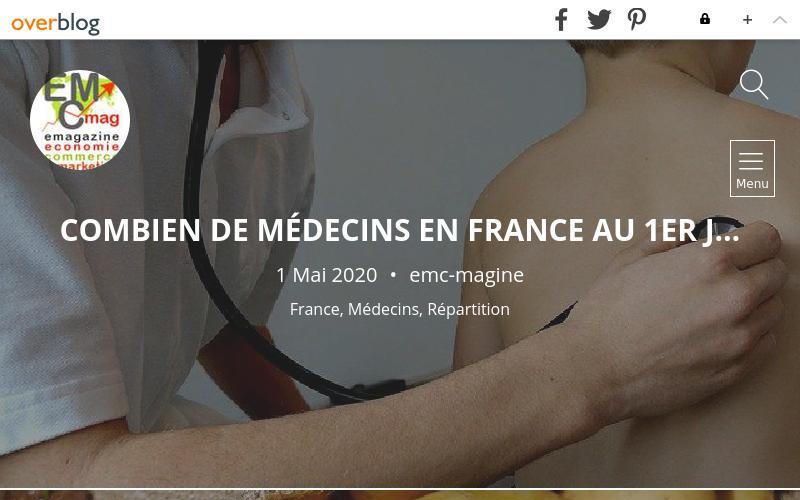The width and height of the screenshot is (800, 500).
Task: Click the 1 Mai 2020 date
Action: [327, 275]
